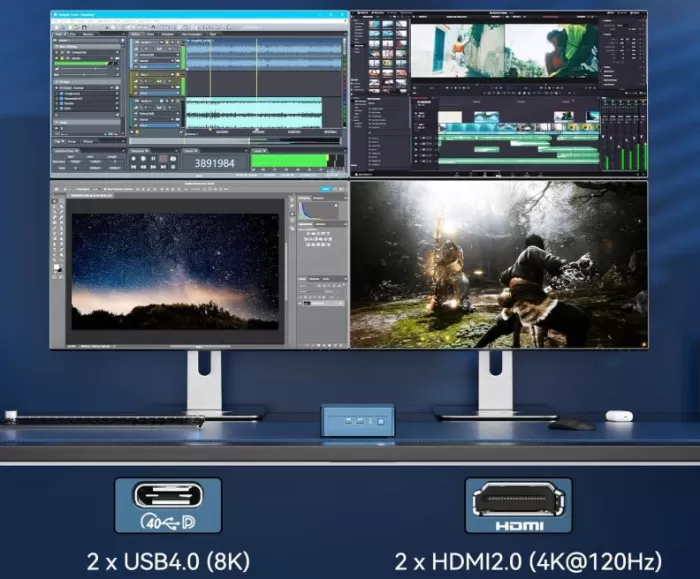Rewind using the audio editor transport
This screenshot has height=579, width=700.
[143, 167]
